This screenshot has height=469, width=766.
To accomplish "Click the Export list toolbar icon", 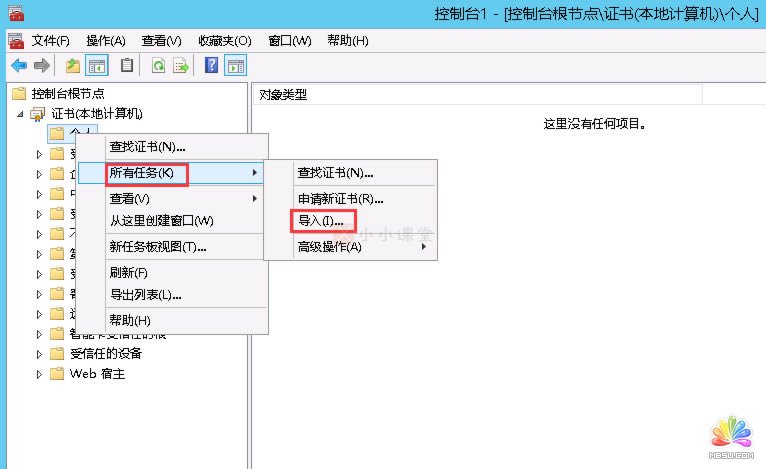I will [181, 65].
